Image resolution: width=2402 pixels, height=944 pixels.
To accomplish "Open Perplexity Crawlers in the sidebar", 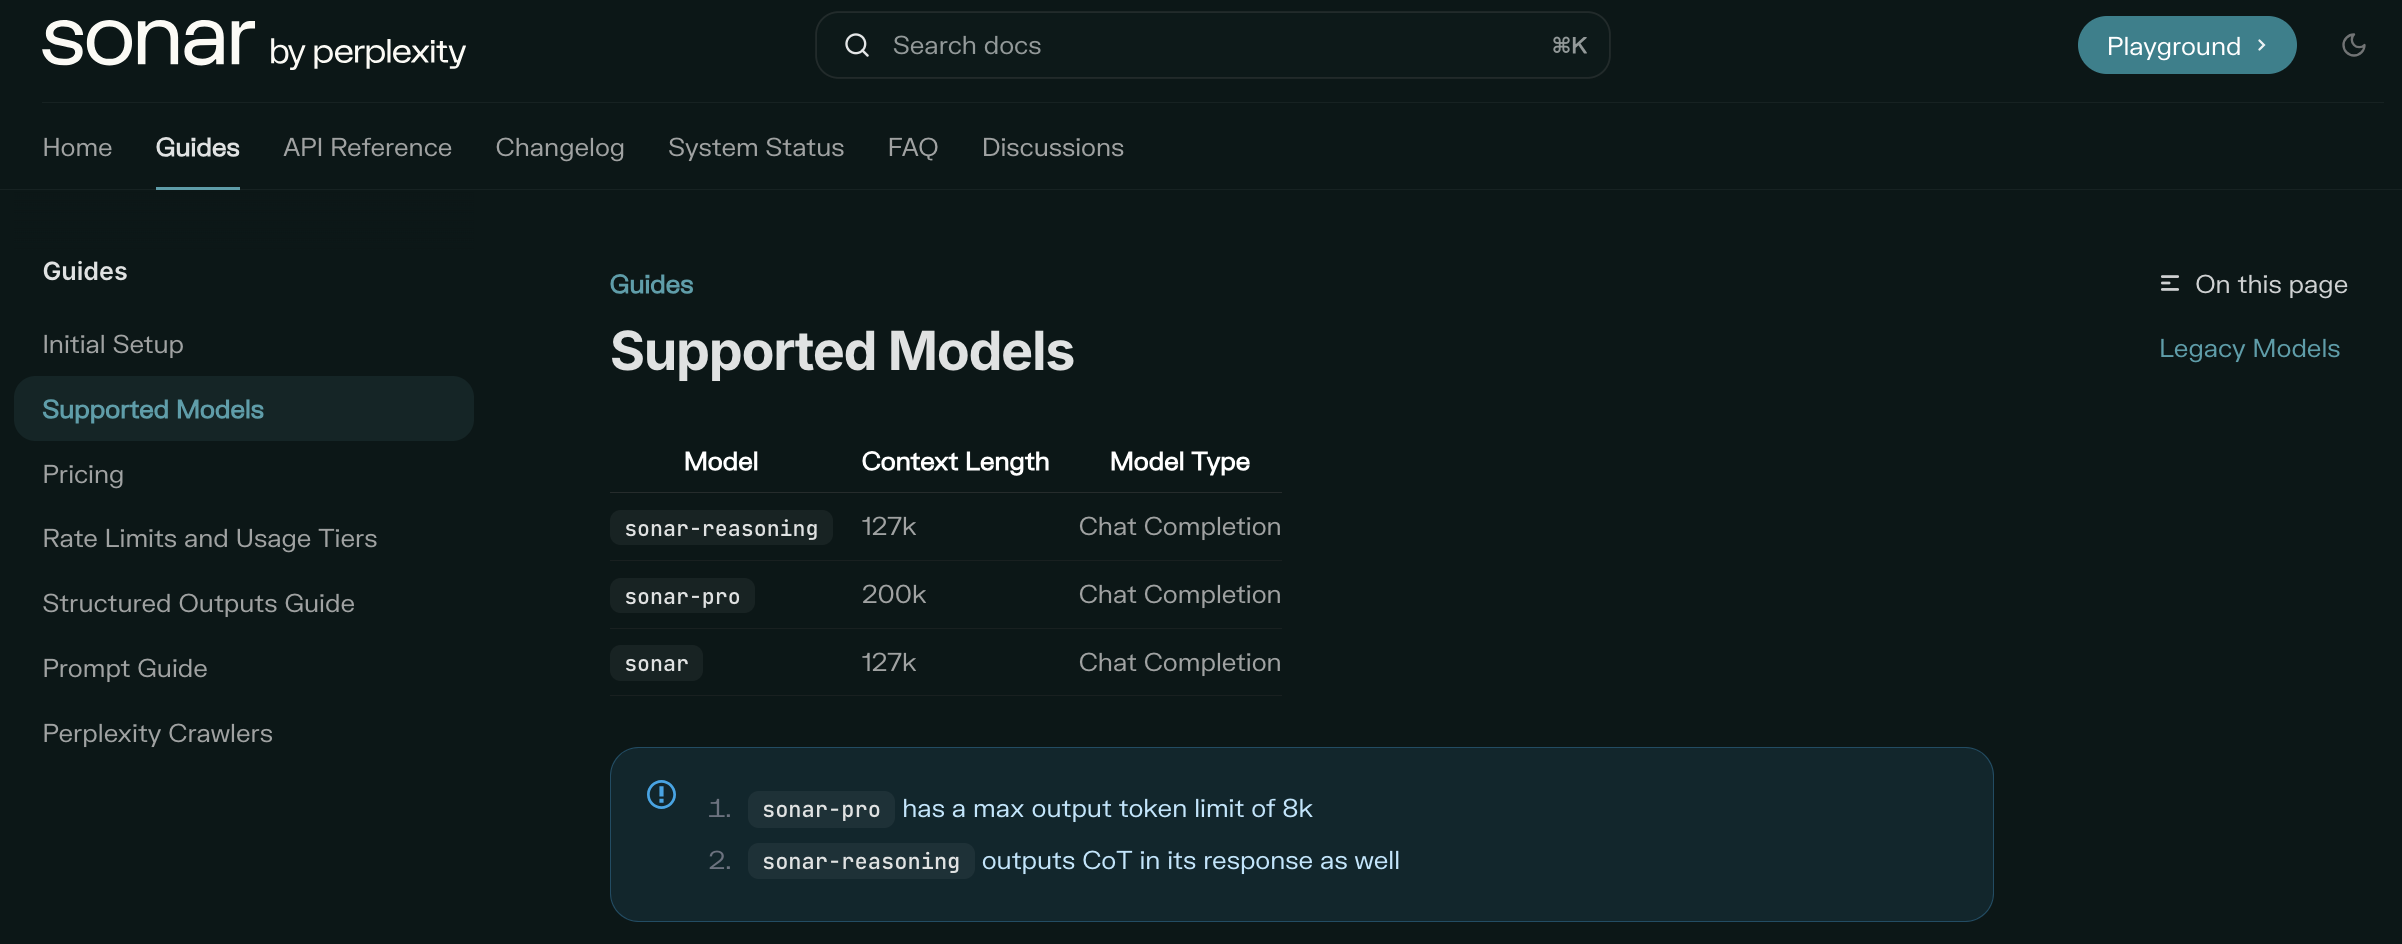I will tap(157, 733).
